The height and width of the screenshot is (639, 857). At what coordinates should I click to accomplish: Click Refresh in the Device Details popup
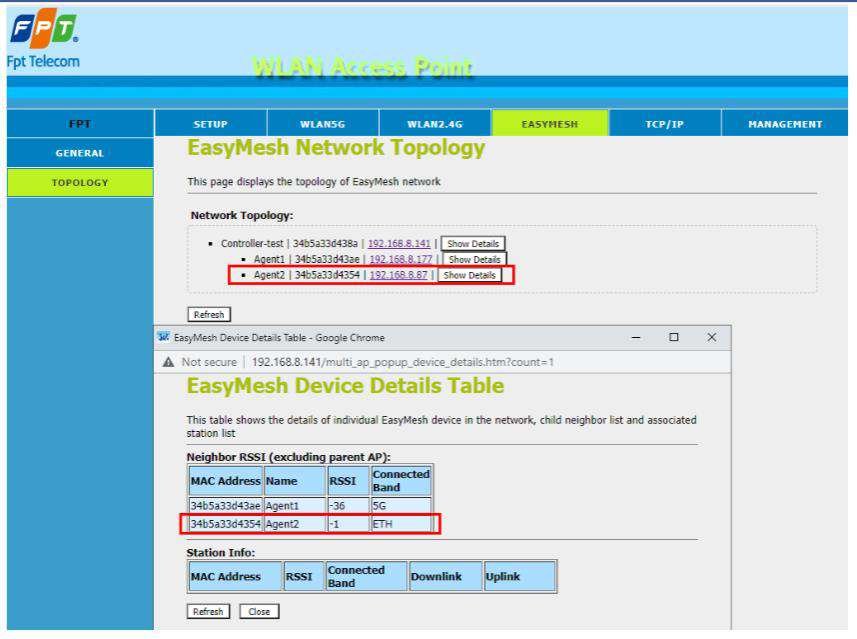click(x=208, y=611)
